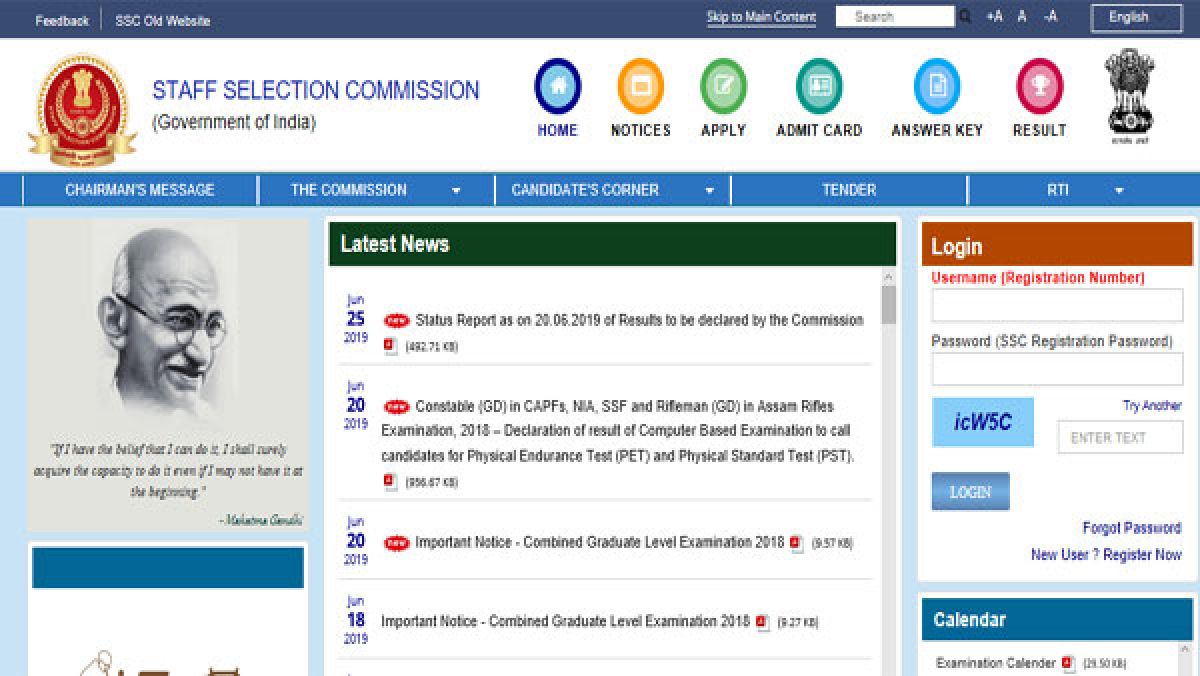Screen dimensions: 1200x676
Task: Open the Notices icon
Action: pos(640,86)
